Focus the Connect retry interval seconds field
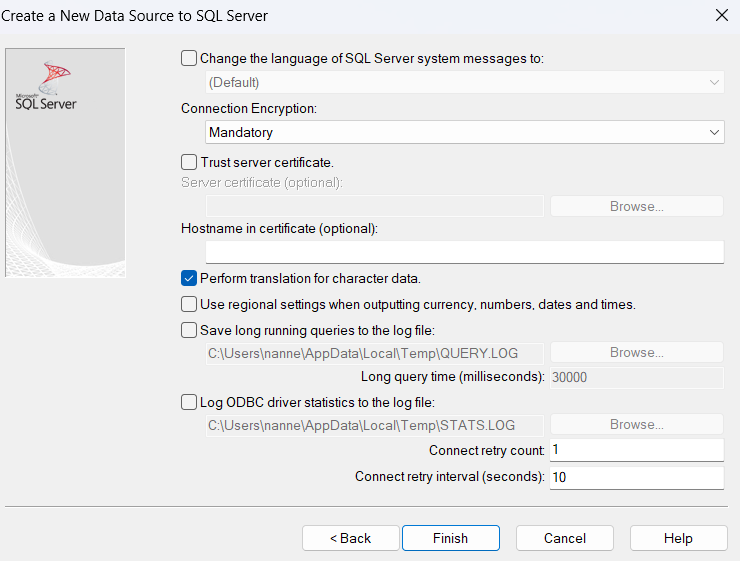Viewport: 740px width, 561px height. pyautogui.click(x=637, y=477)
